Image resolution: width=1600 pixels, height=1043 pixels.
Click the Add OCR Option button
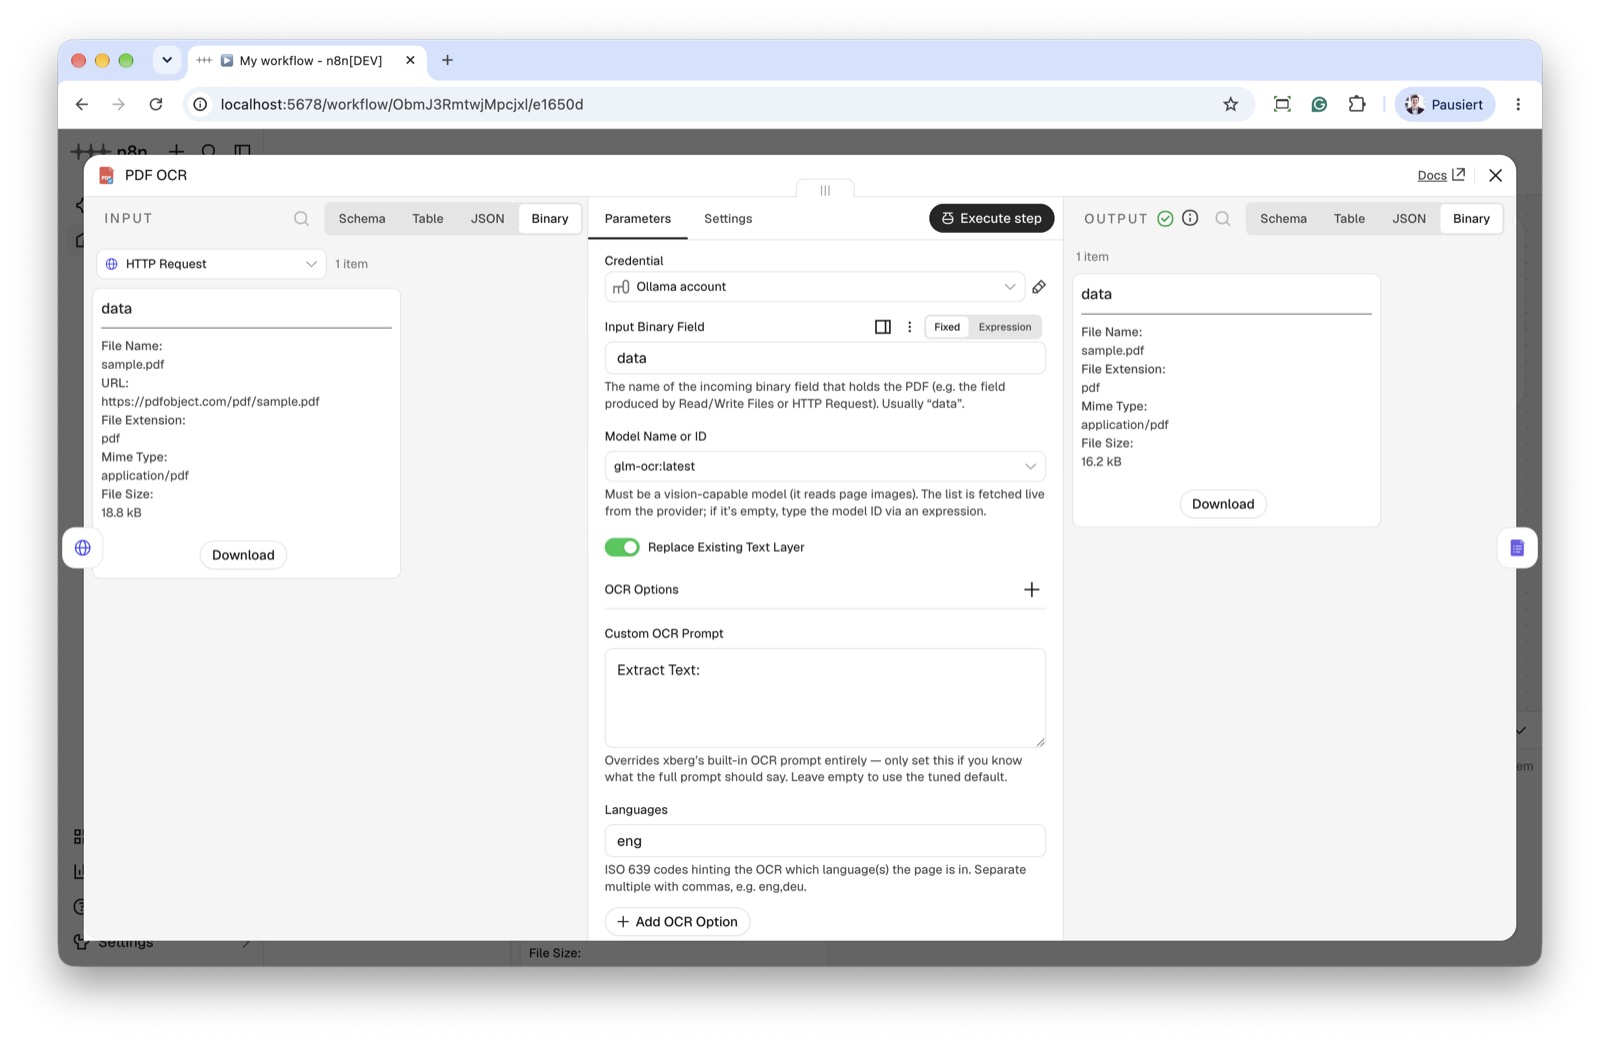point(677,922)
